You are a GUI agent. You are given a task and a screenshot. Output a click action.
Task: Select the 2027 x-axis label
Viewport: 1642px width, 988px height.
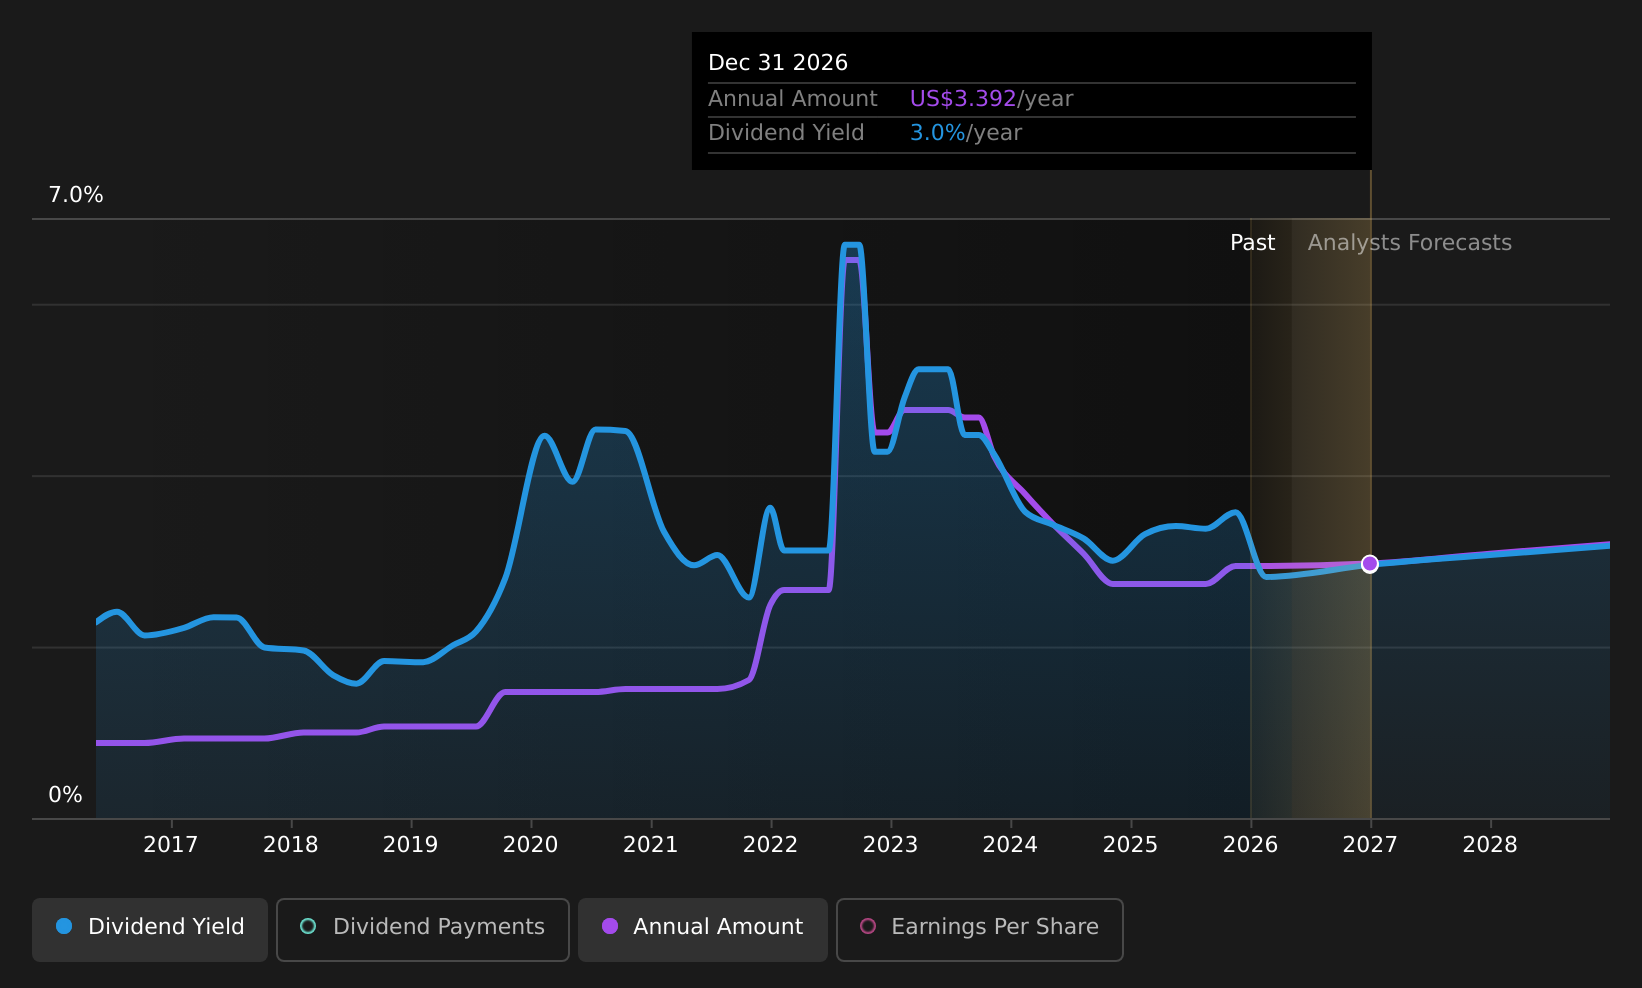(1371, 845)
